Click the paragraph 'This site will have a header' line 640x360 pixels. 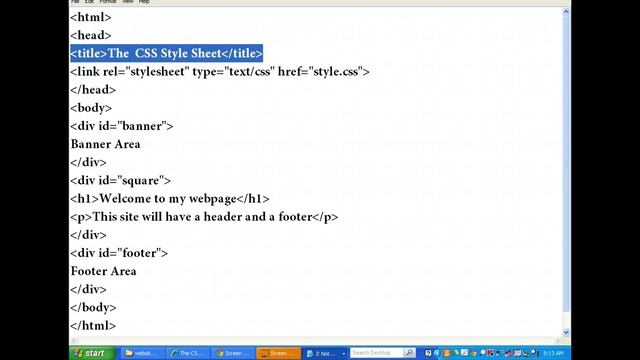204,217
